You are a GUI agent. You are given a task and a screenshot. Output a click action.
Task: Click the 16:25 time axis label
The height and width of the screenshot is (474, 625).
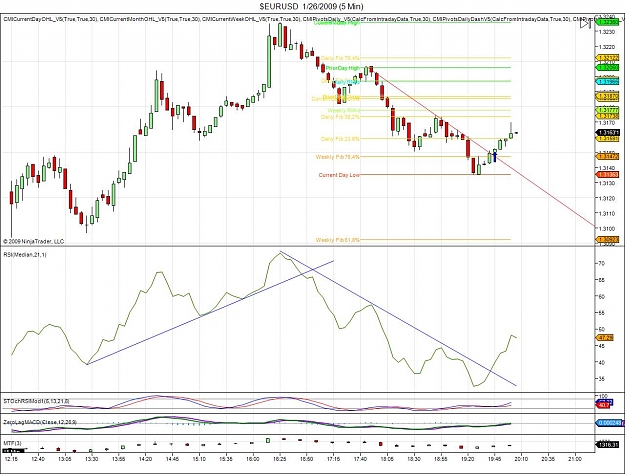[280, 459]
